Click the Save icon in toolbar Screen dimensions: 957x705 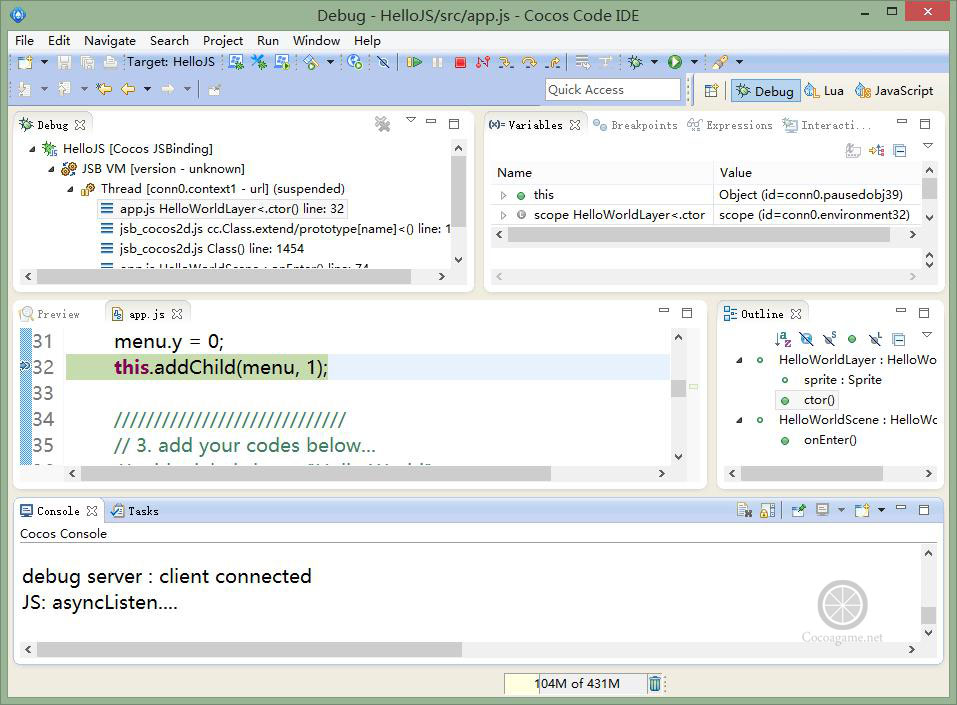65,62
